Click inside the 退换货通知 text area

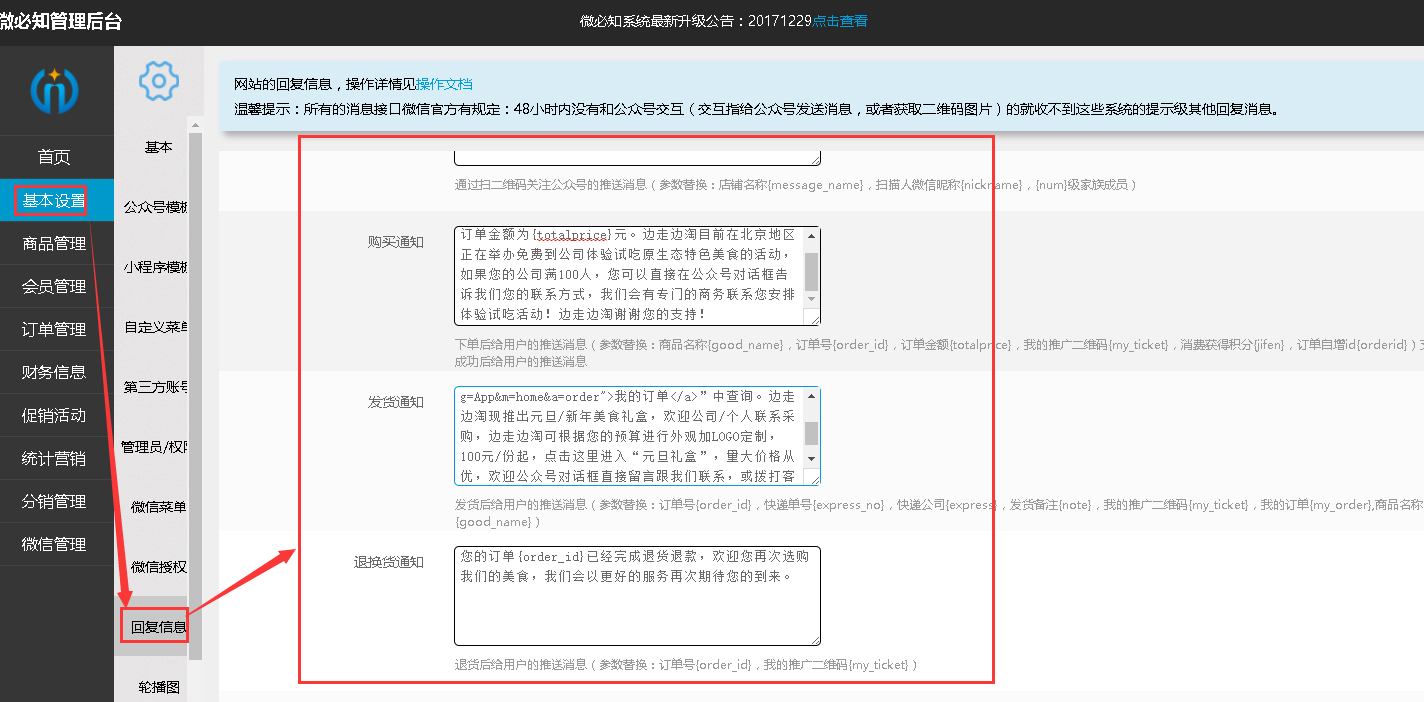tap(636, 595)
